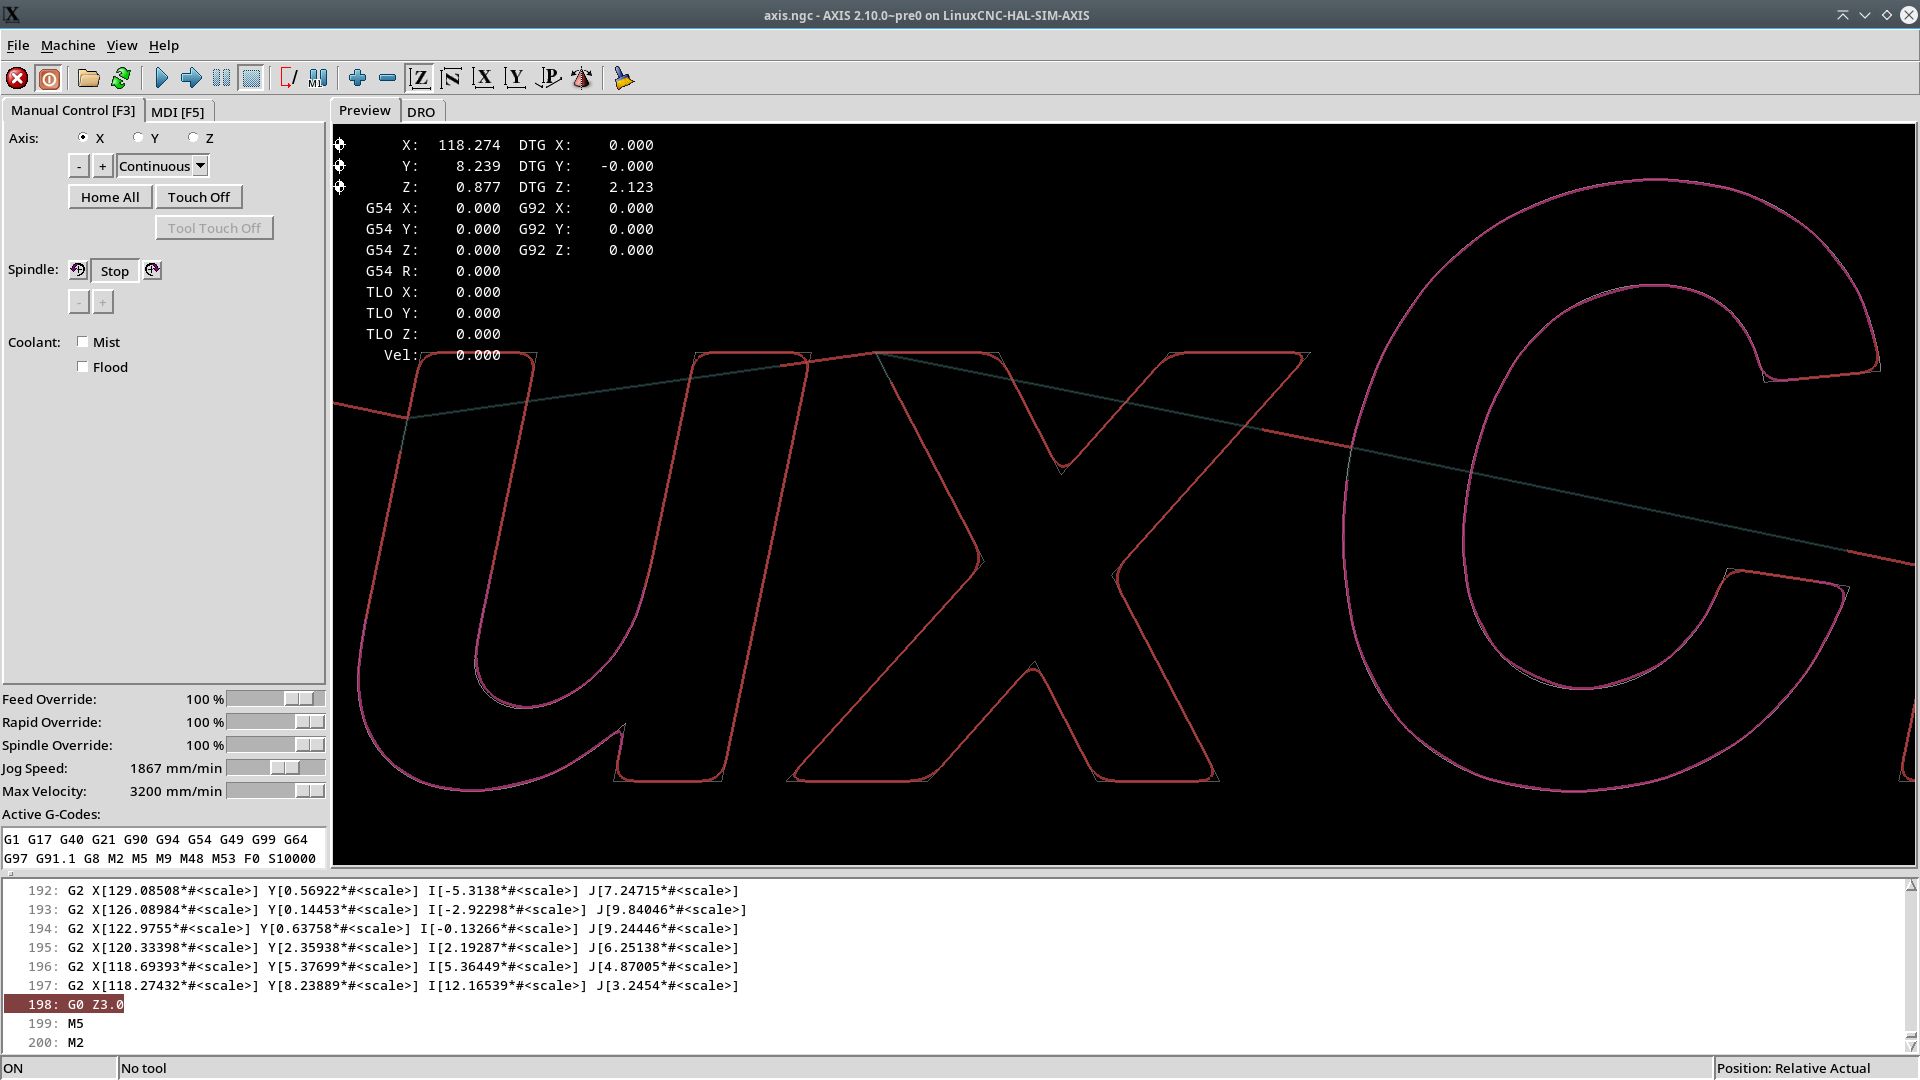The width and height of the screenshot is (1920, 1080).
Task: Enable Flood coolant checkbox
Action: point(83,367)
